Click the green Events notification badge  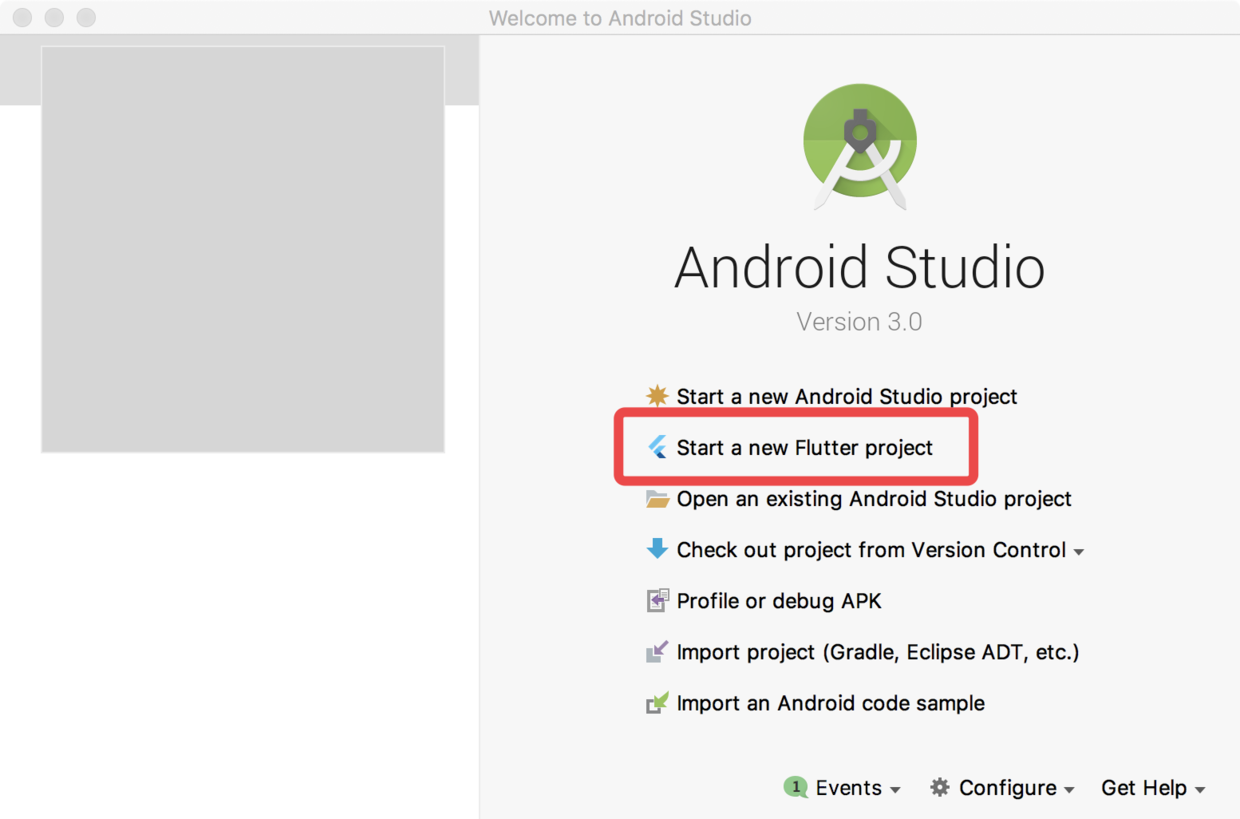(796, 787)
